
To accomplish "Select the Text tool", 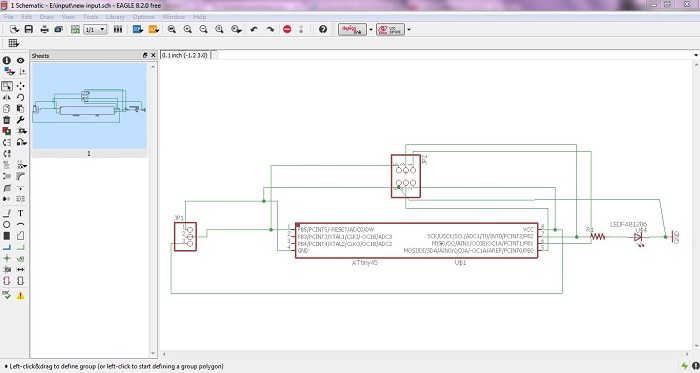I will coord(21,213).
